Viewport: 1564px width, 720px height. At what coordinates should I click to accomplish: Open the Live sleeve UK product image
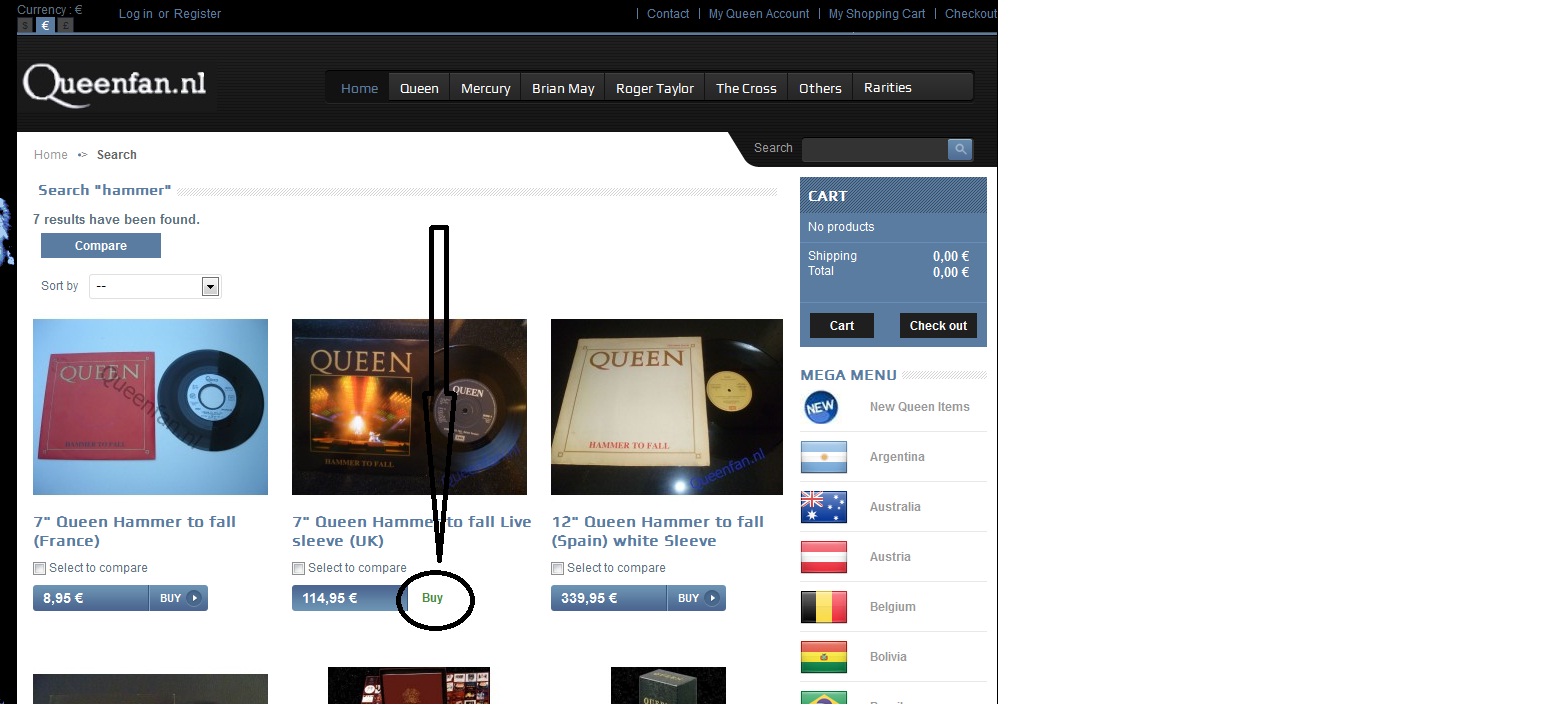click(x=409, y=407)
